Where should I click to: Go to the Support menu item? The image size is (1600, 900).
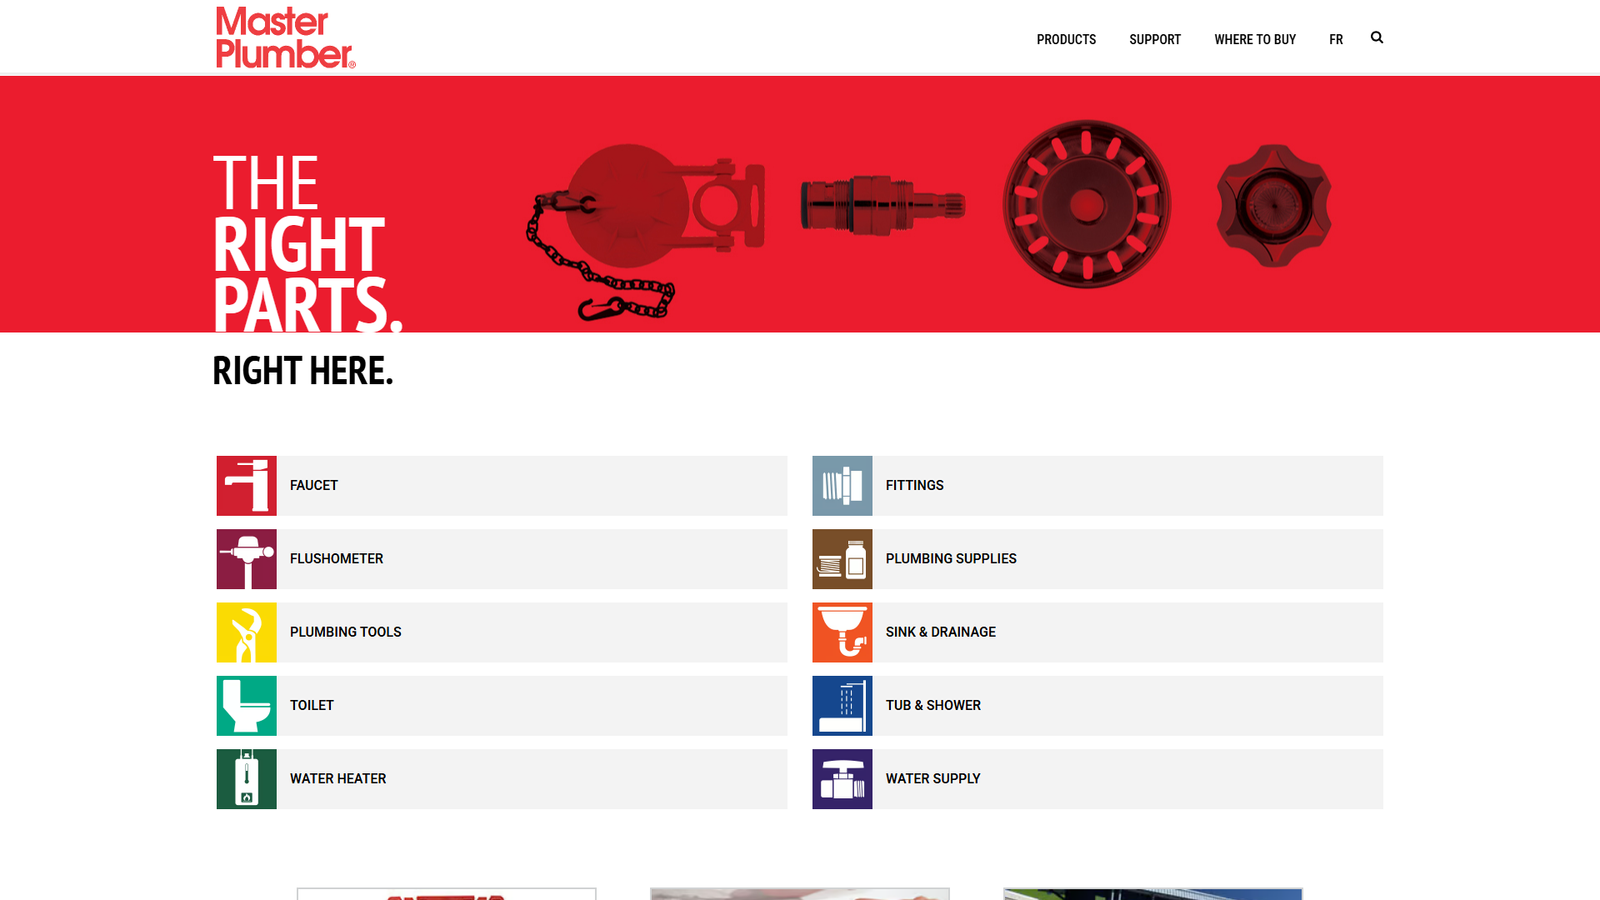1155,40
